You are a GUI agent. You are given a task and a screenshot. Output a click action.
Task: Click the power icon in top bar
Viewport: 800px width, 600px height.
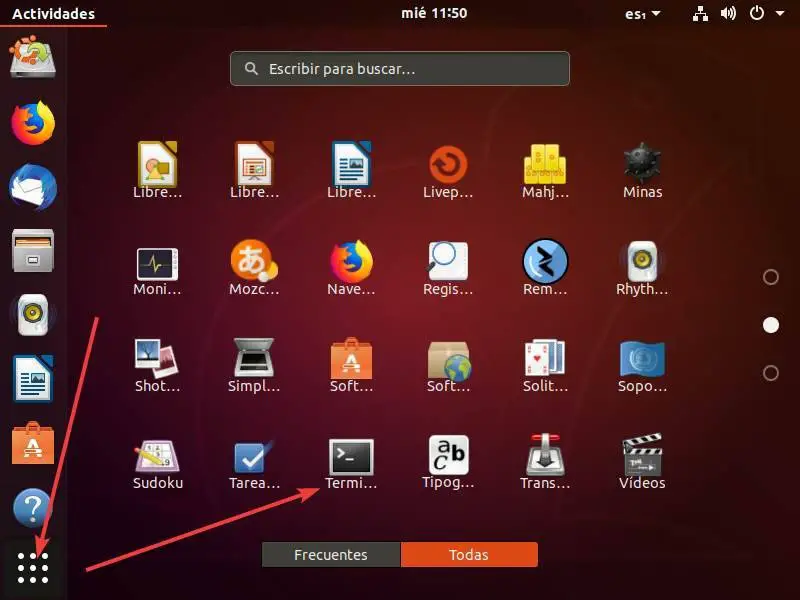click(x=757, y=13)
